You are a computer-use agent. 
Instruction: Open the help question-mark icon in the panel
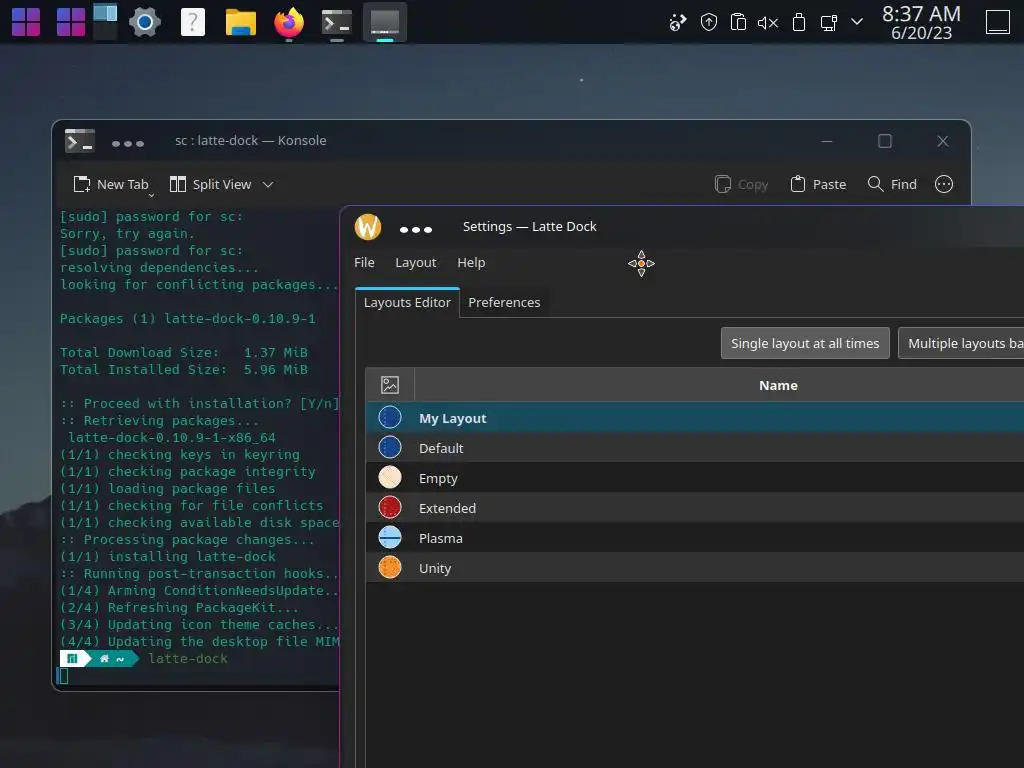click(193, 22)
